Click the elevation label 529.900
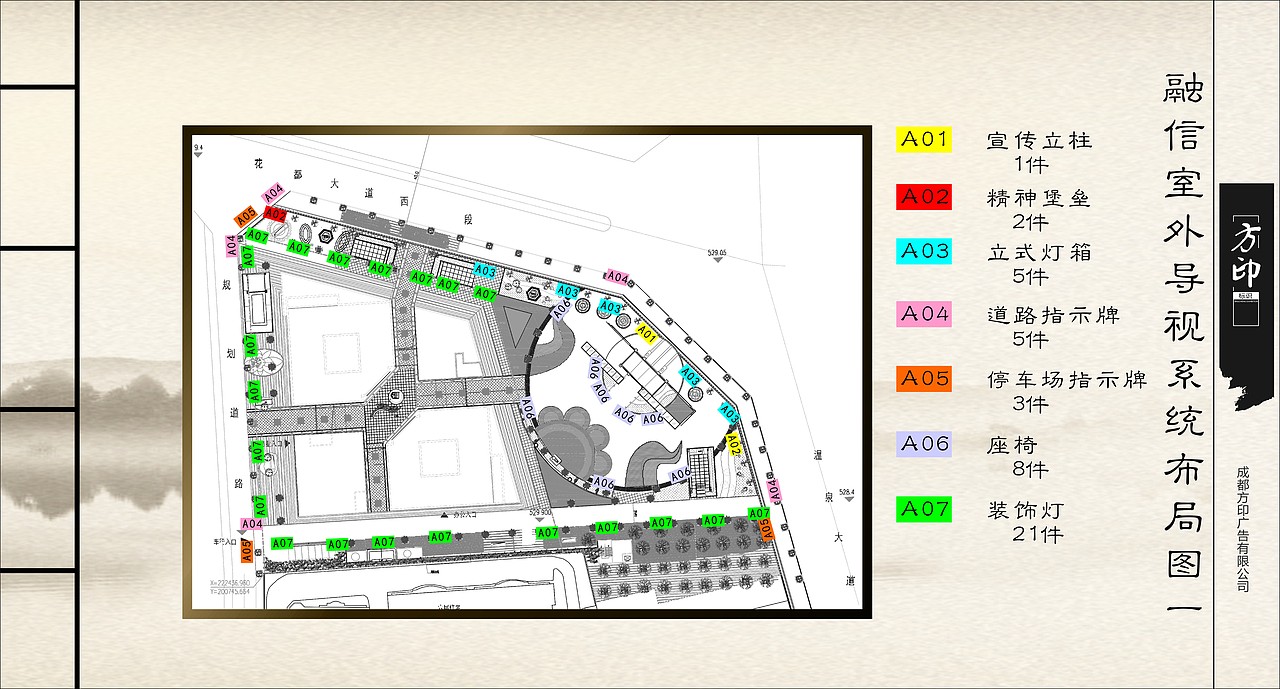Screen dimensions: 1280x689 (540, 513)
